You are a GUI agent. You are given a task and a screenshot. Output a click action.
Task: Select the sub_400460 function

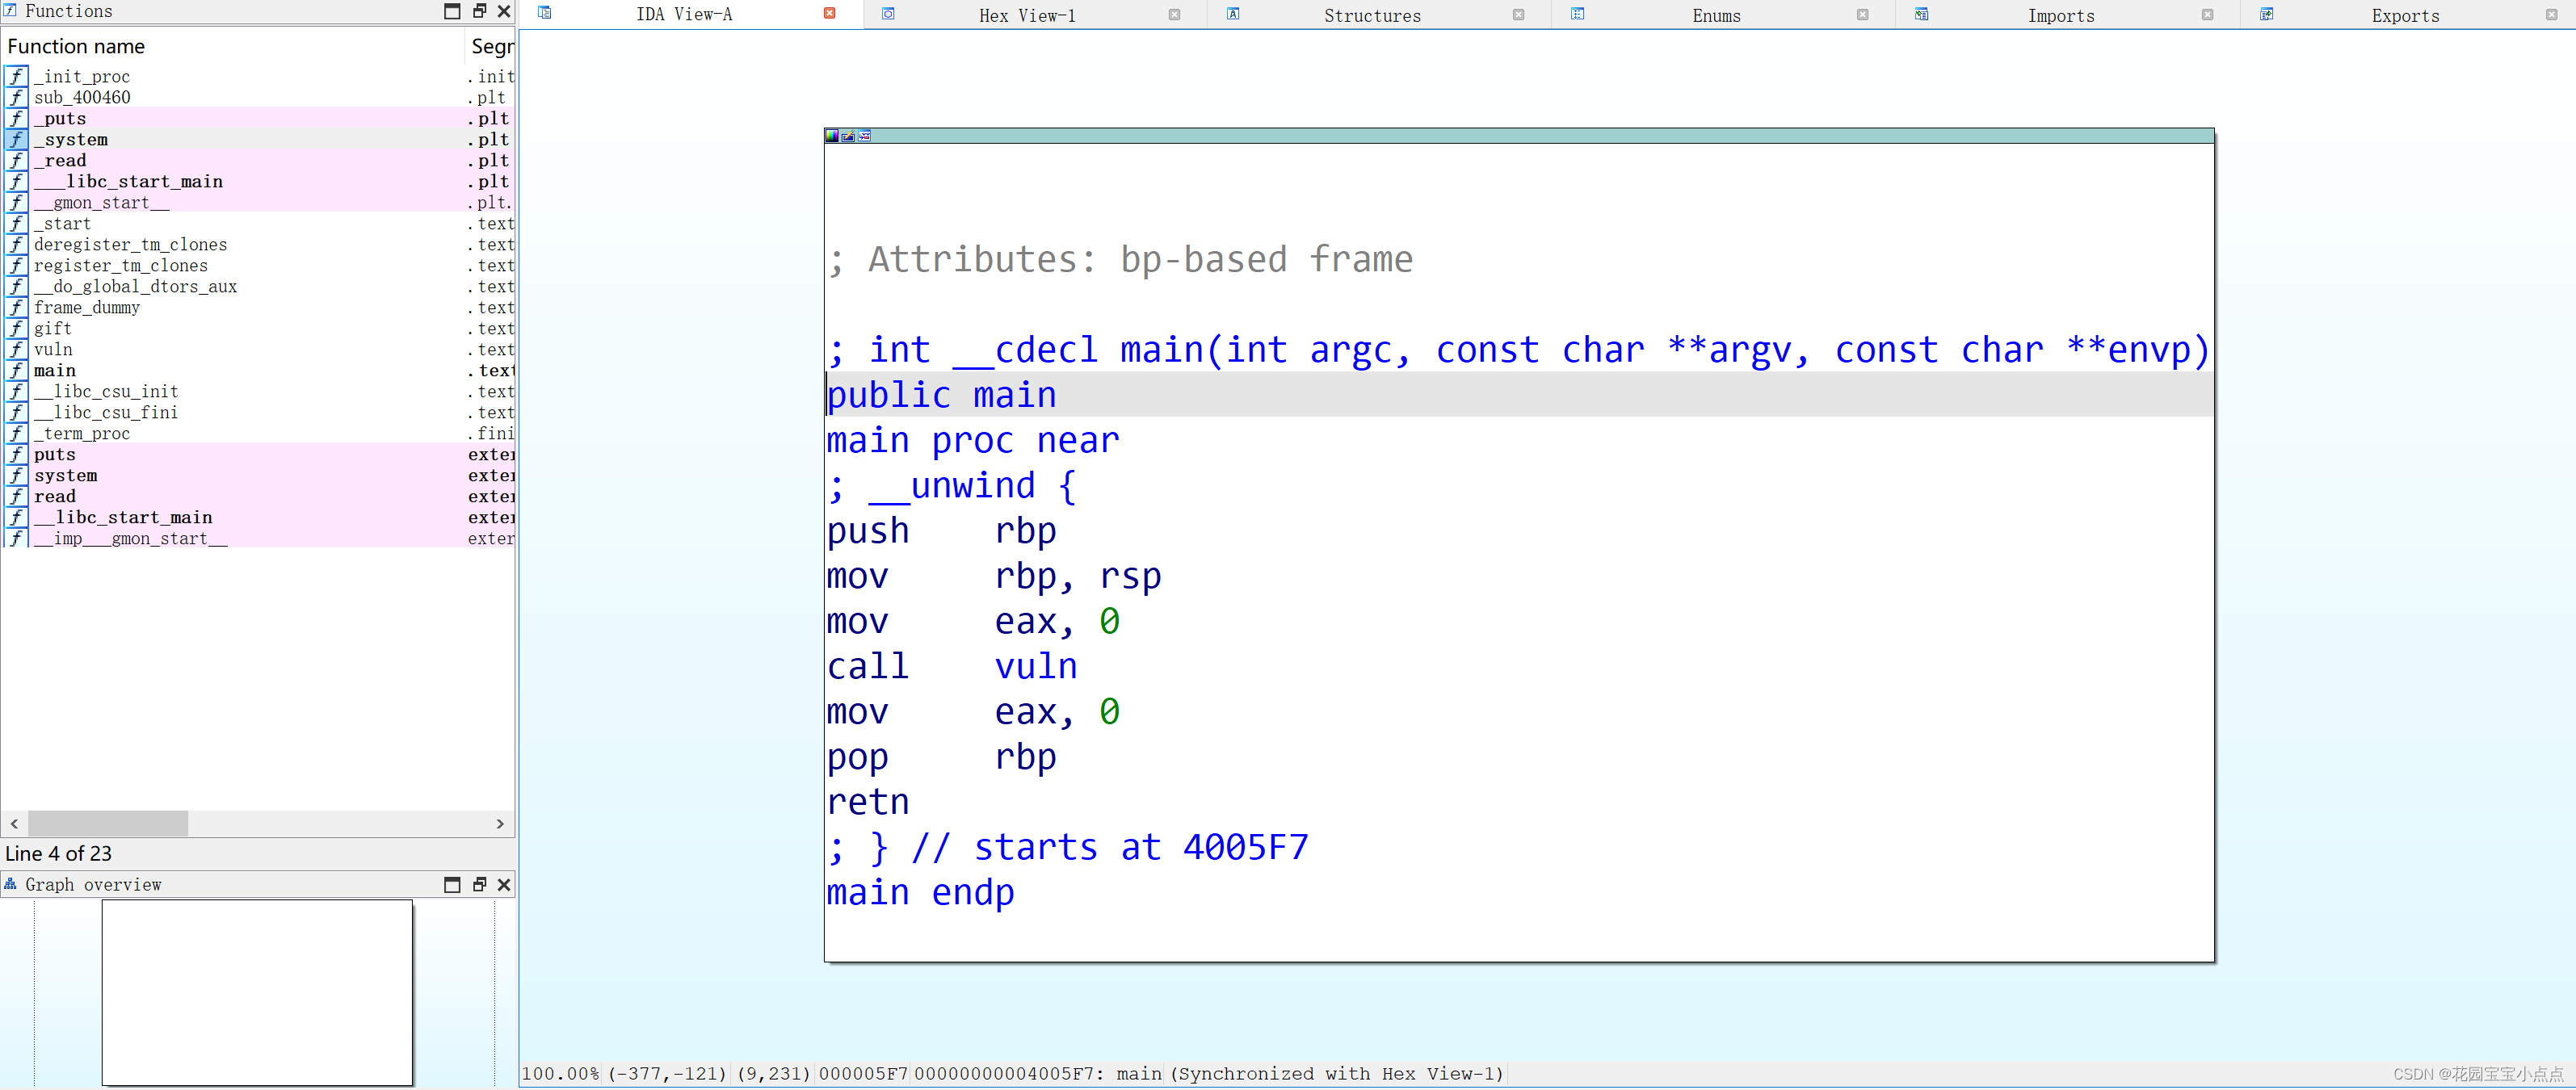pyautogui.click(x=258, y=97)
